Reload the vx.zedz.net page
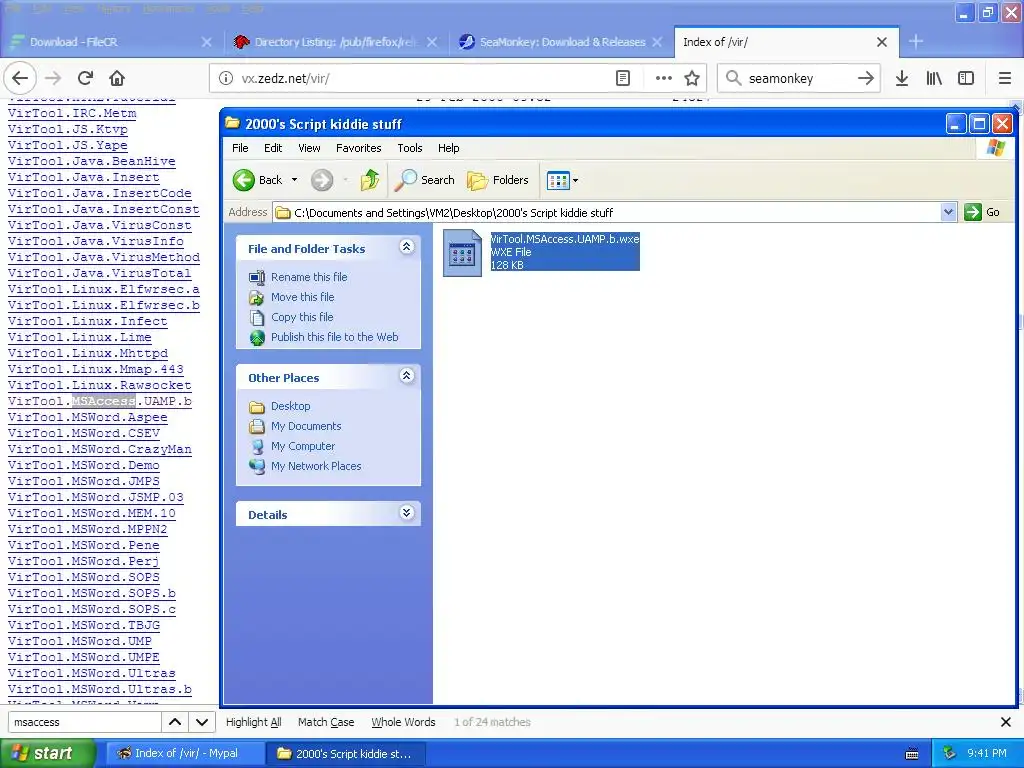The height and width of the screenshot is (768, 1024). pyautogui.click(x=85, y=78)
